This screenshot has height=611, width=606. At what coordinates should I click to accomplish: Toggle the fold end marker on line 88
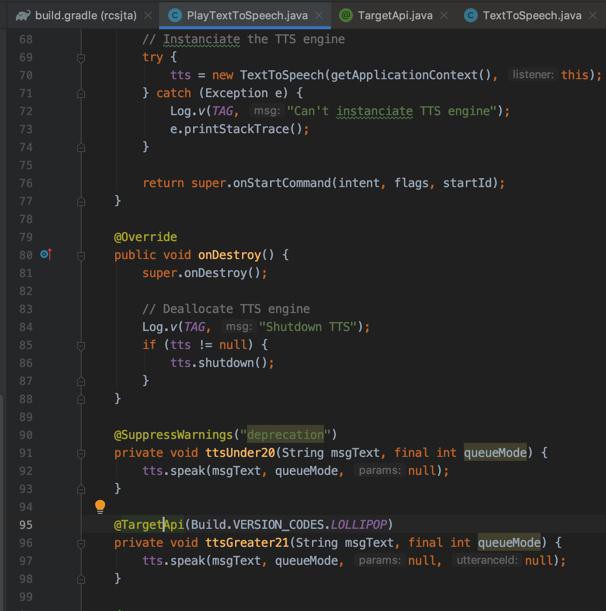pyautogui.click(x=81, y=399)
